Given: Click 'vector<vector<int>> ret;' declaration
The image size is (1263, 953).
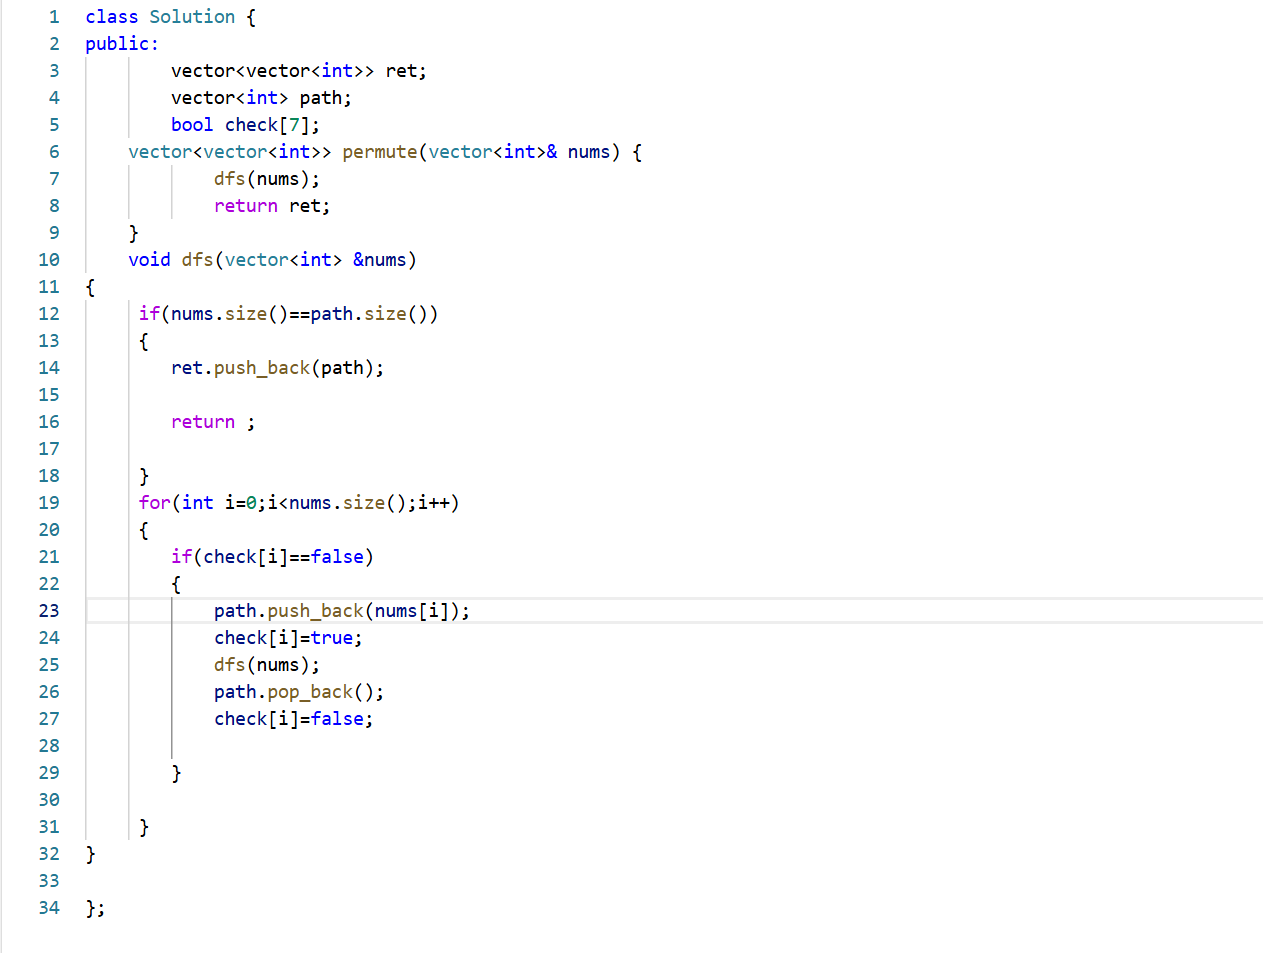Looking at the screenshot, I should (x=299, y=71).
